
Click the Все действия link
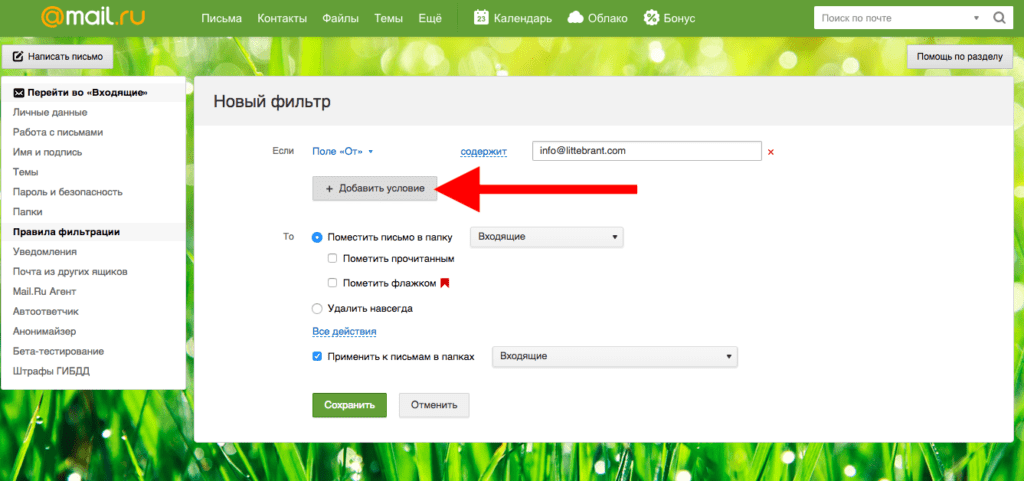pyautogui.click(x=344, y=331)
